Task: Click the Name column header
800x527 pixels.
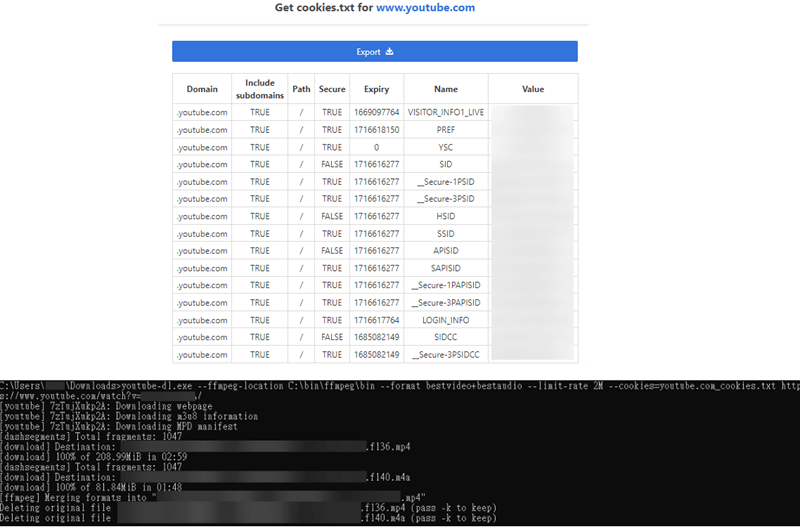Action: coord(446,89)
